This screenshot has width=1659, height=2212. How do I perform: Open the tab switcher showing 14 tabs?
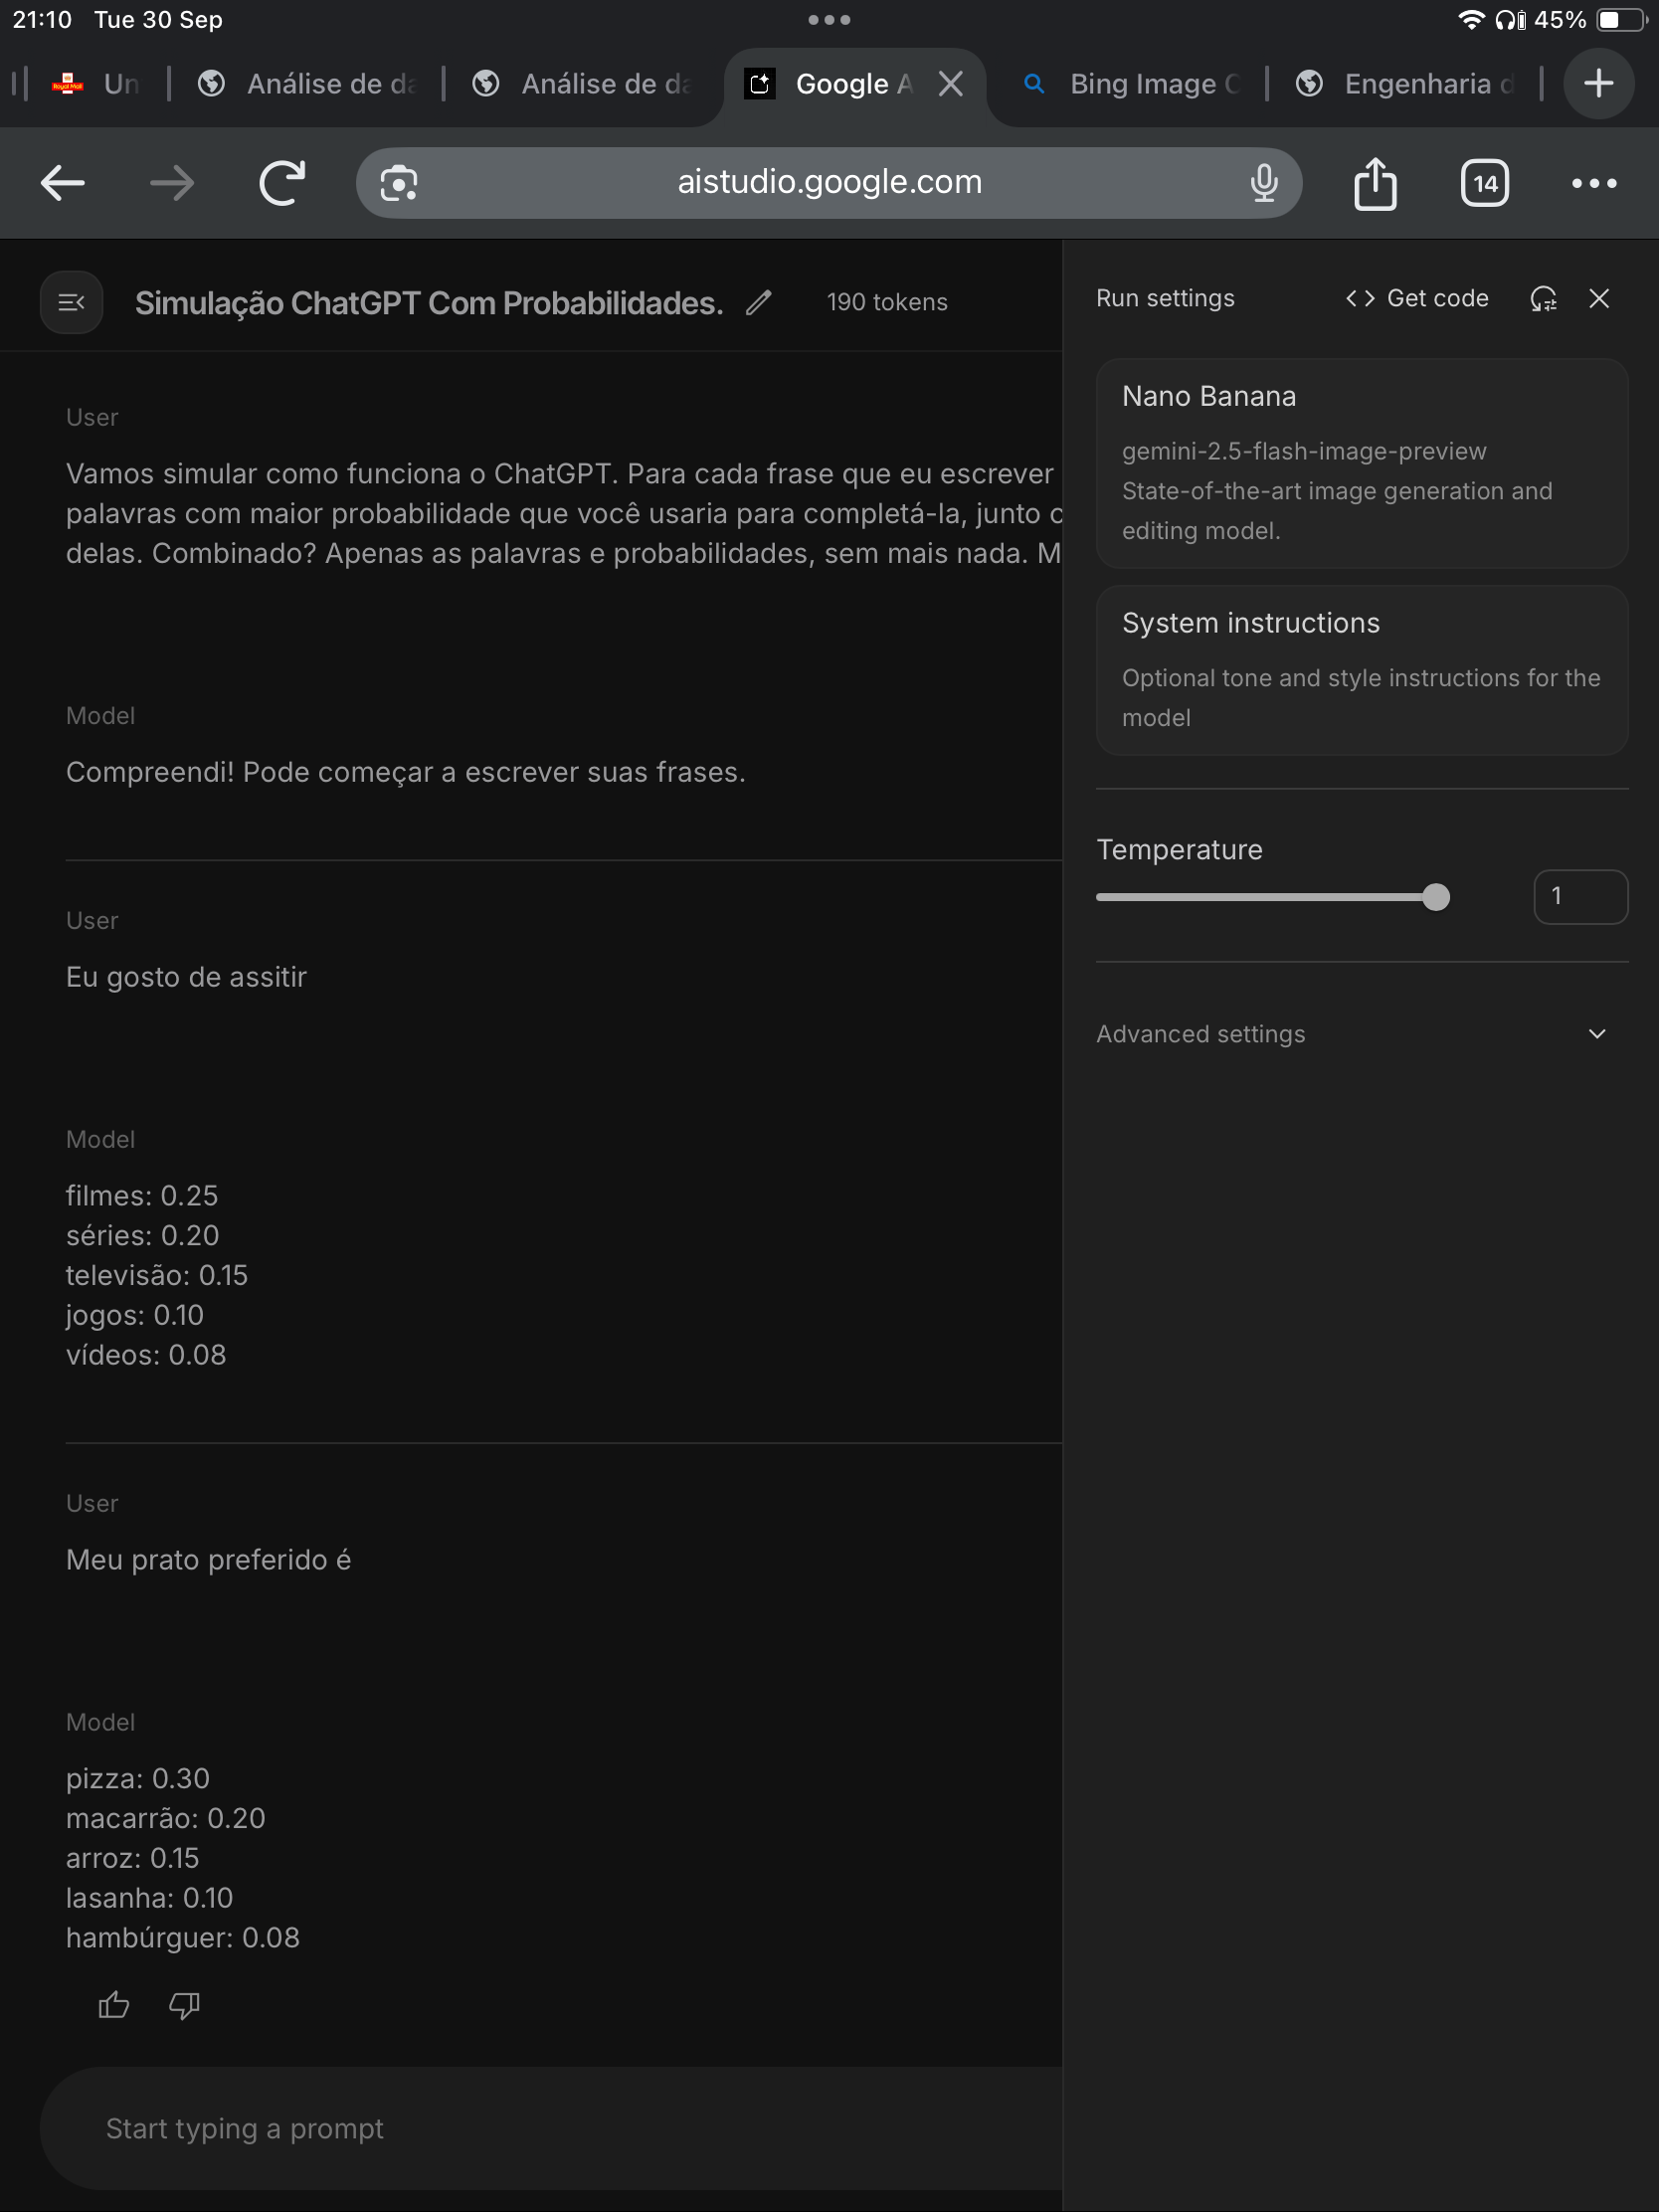coord(1485,183)
